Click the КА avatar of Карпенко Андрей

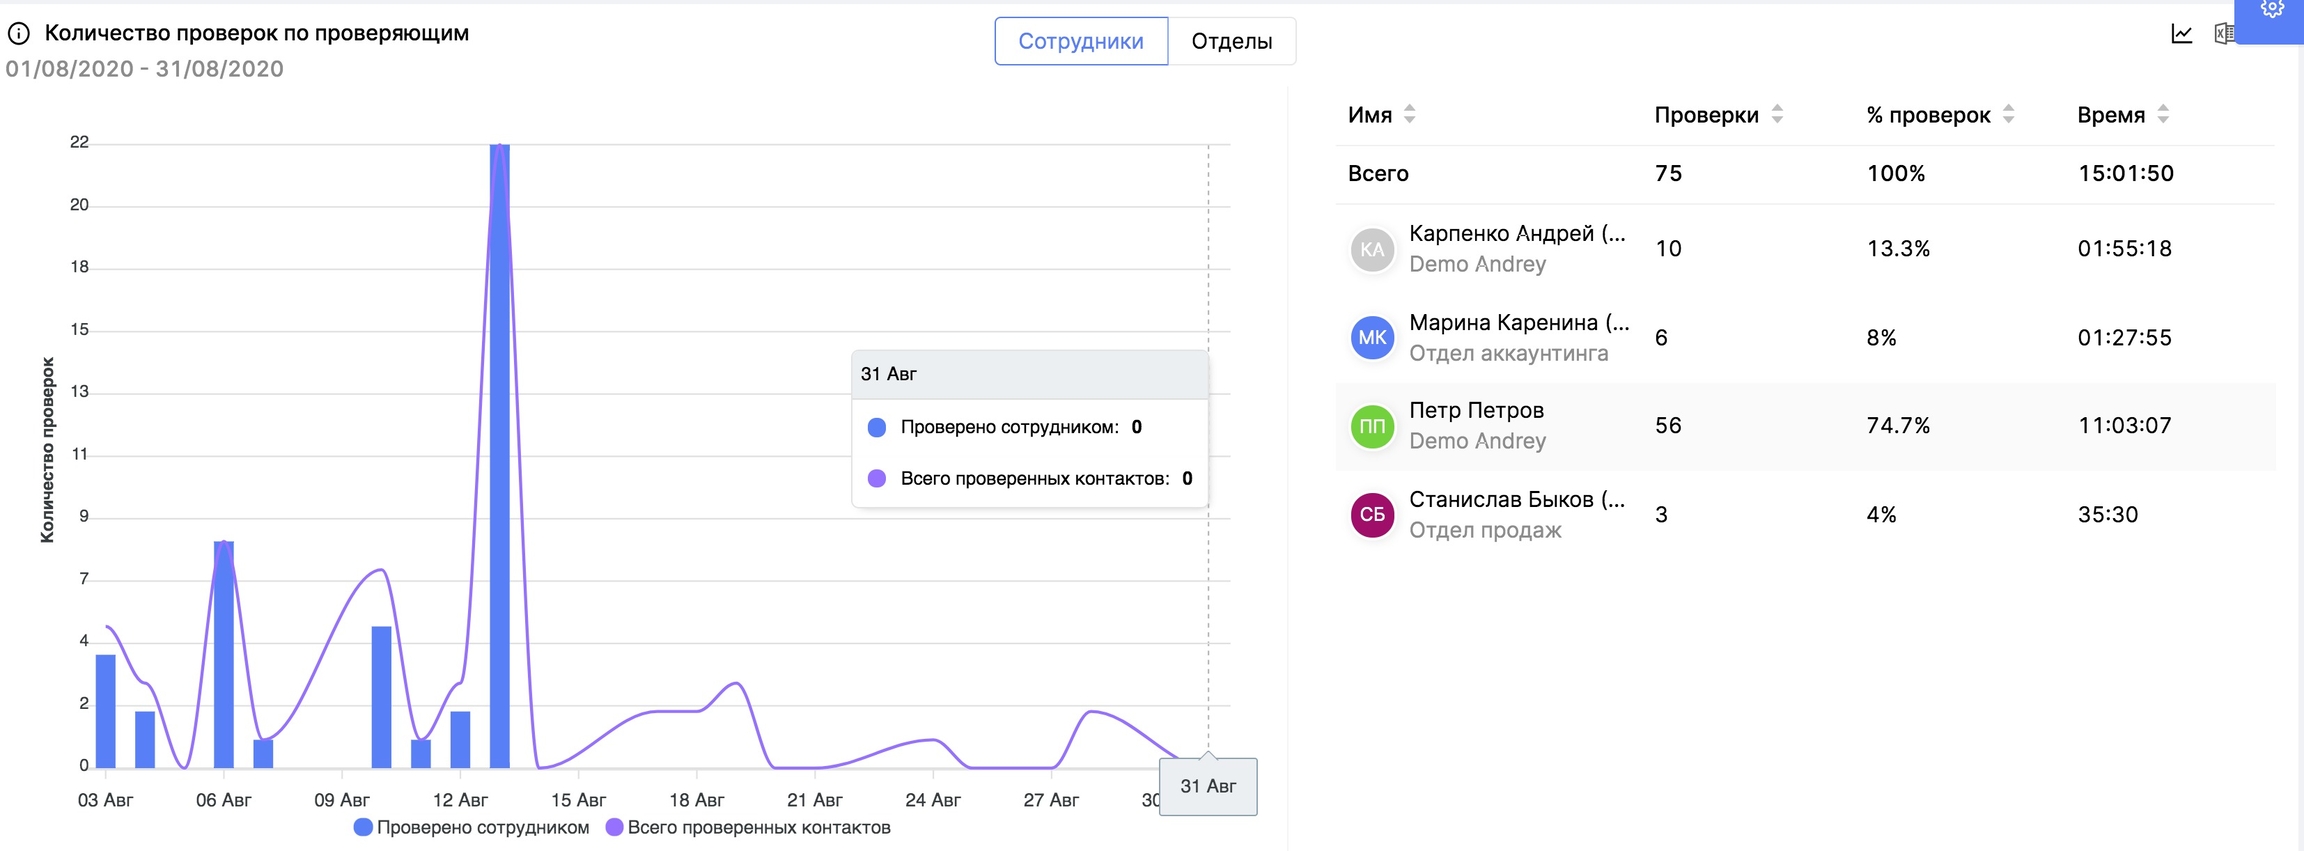(x=1372, y=250)
